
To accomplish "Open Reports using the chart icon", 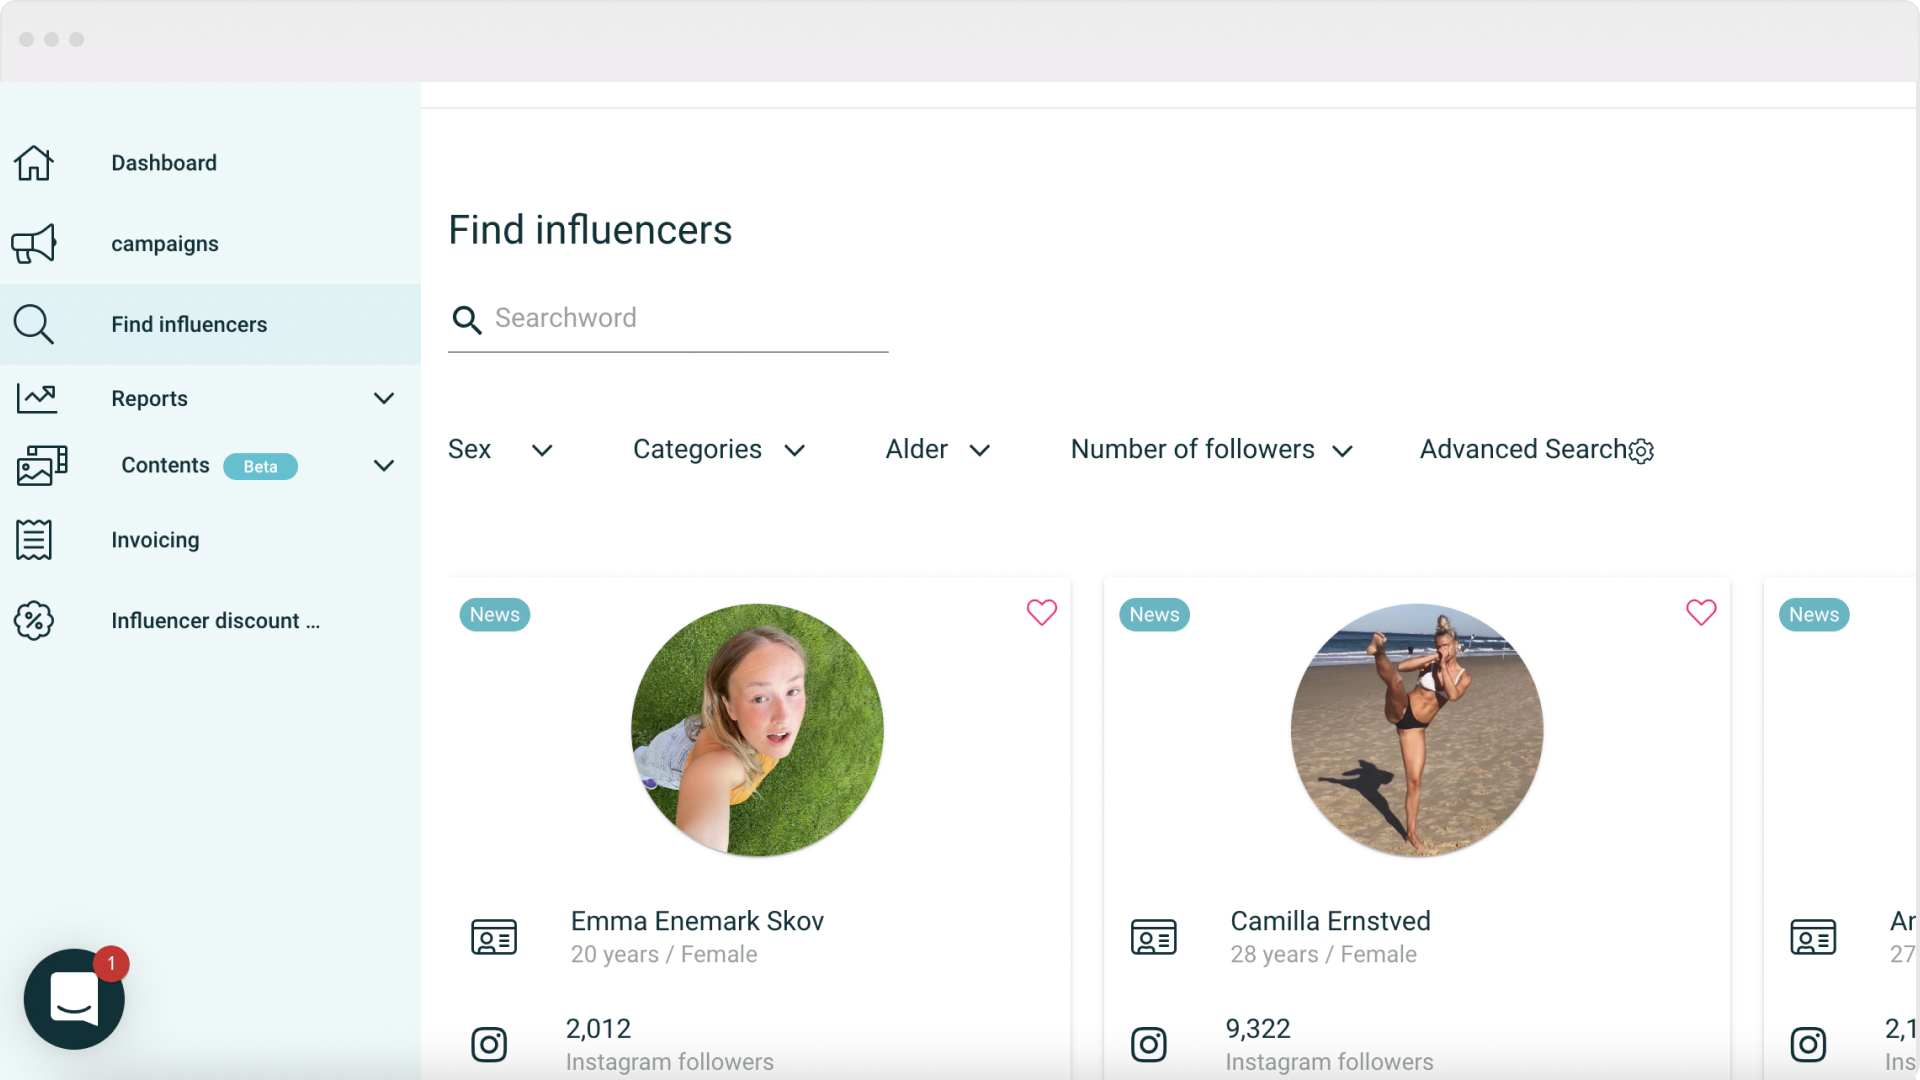I will 36,397.
